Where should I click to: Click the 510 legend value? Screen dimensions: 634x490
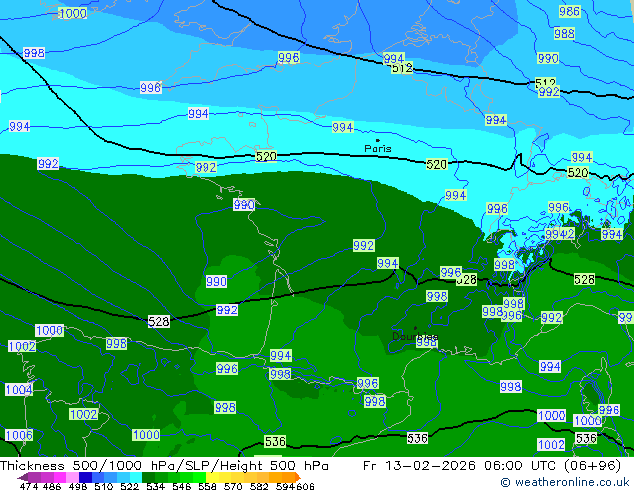[104, 486]
